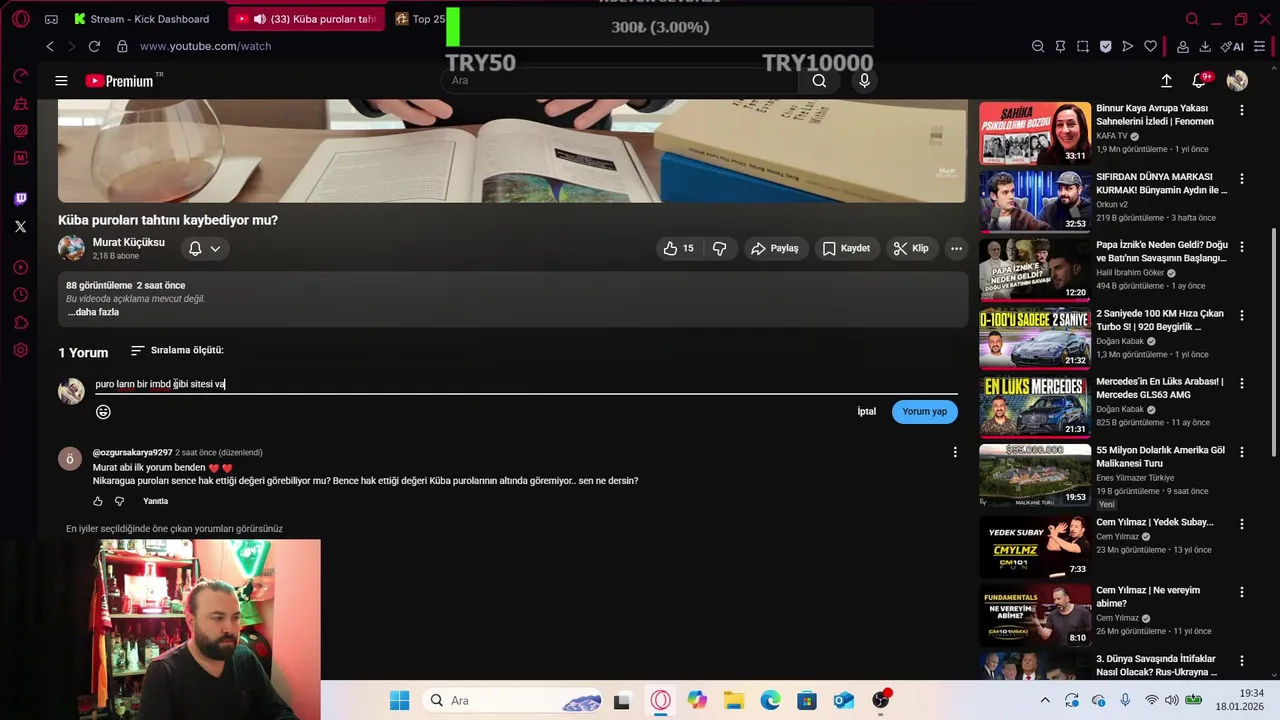The width and height of the screenshot is (1280, 720).
Task: Open the Murat Küçüksu channel name link
Action: point(129,242)
